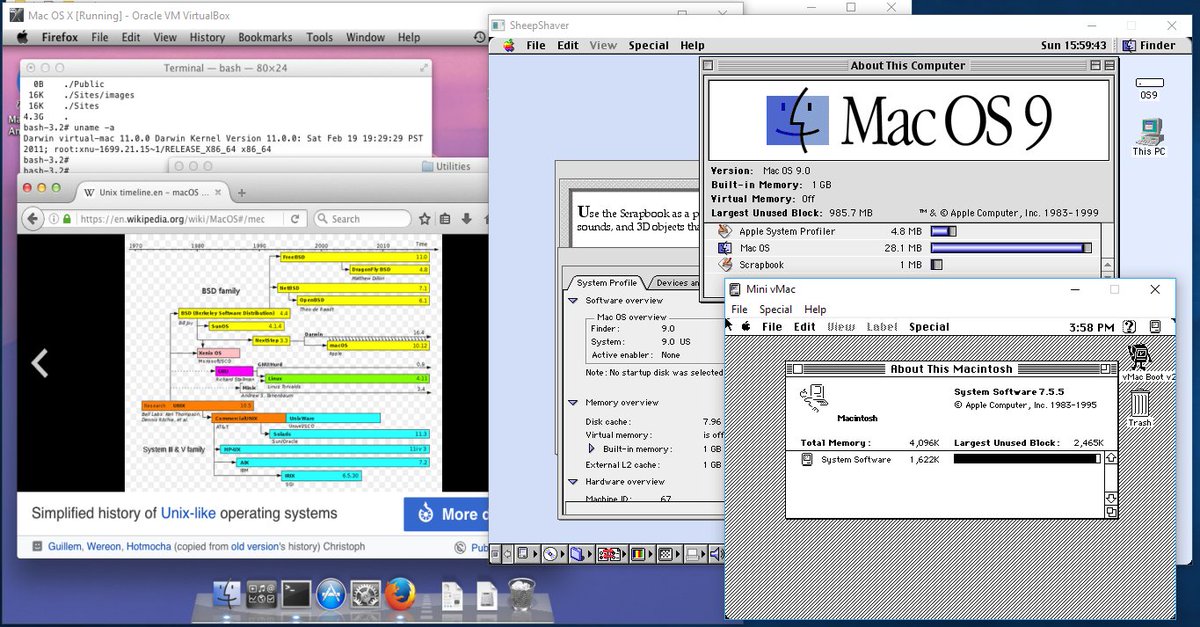Collapse the Memory overview section
The width and height of the screenshot is (1200, 627).
[573, 402]
